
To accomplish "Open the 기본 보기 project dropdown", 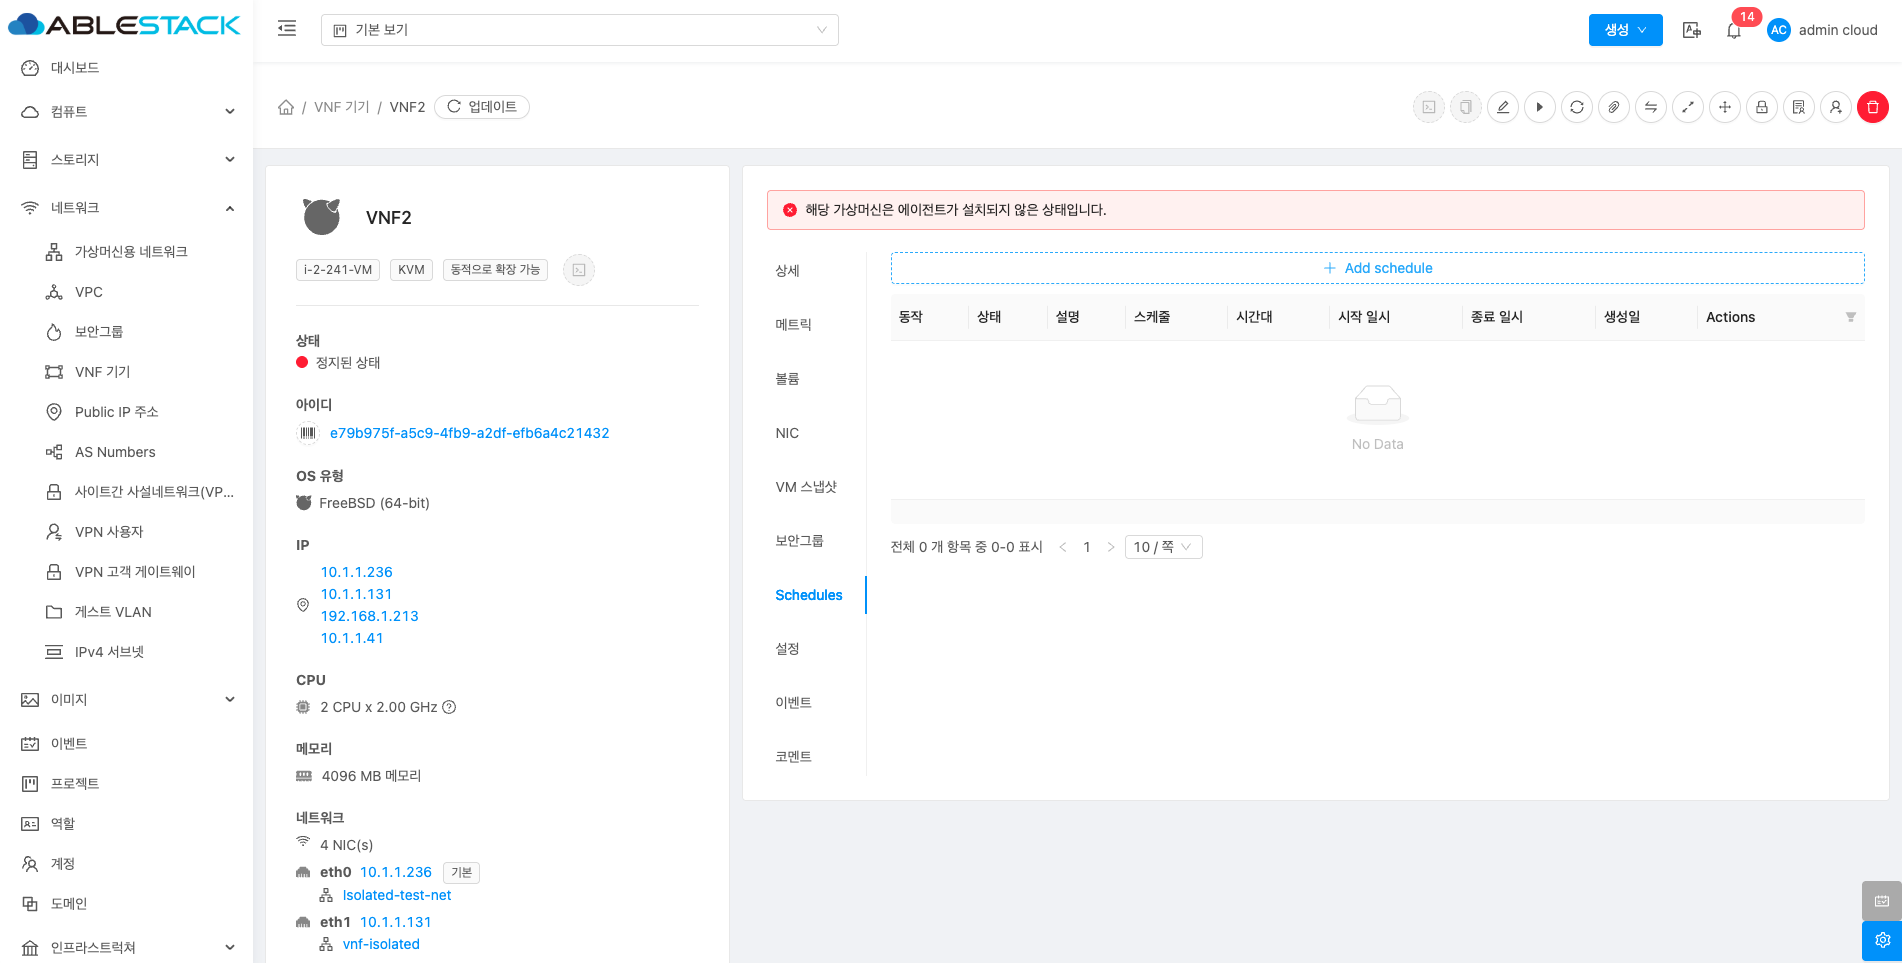I will (579, 30).
